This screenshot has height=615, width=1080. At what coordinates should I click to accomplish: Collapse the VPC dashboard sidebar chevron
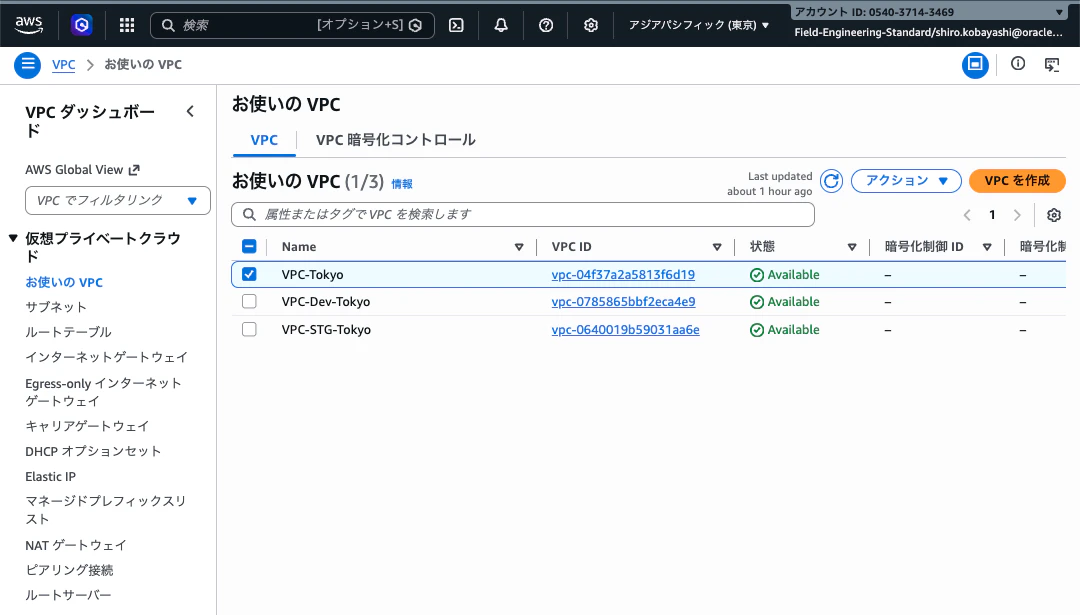click(x=190, y=112)
